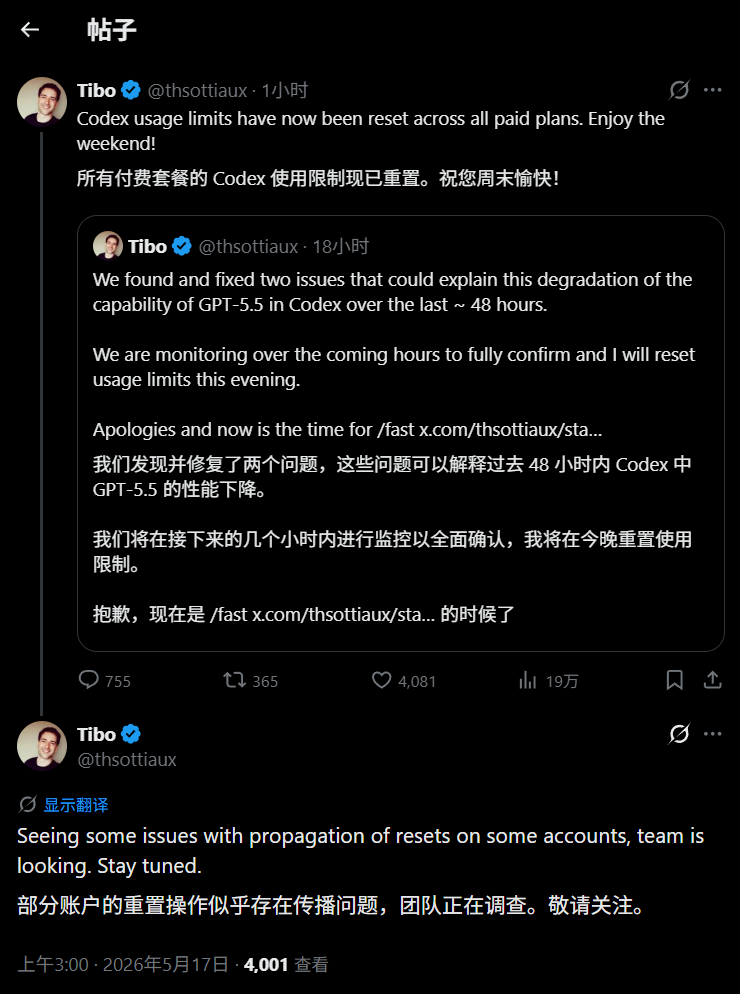Click Grok icon on the lower Tibo post
Image resolution: width=740 pixels, height=994 pixels.
pyautogui.click(x=679, y=734)
